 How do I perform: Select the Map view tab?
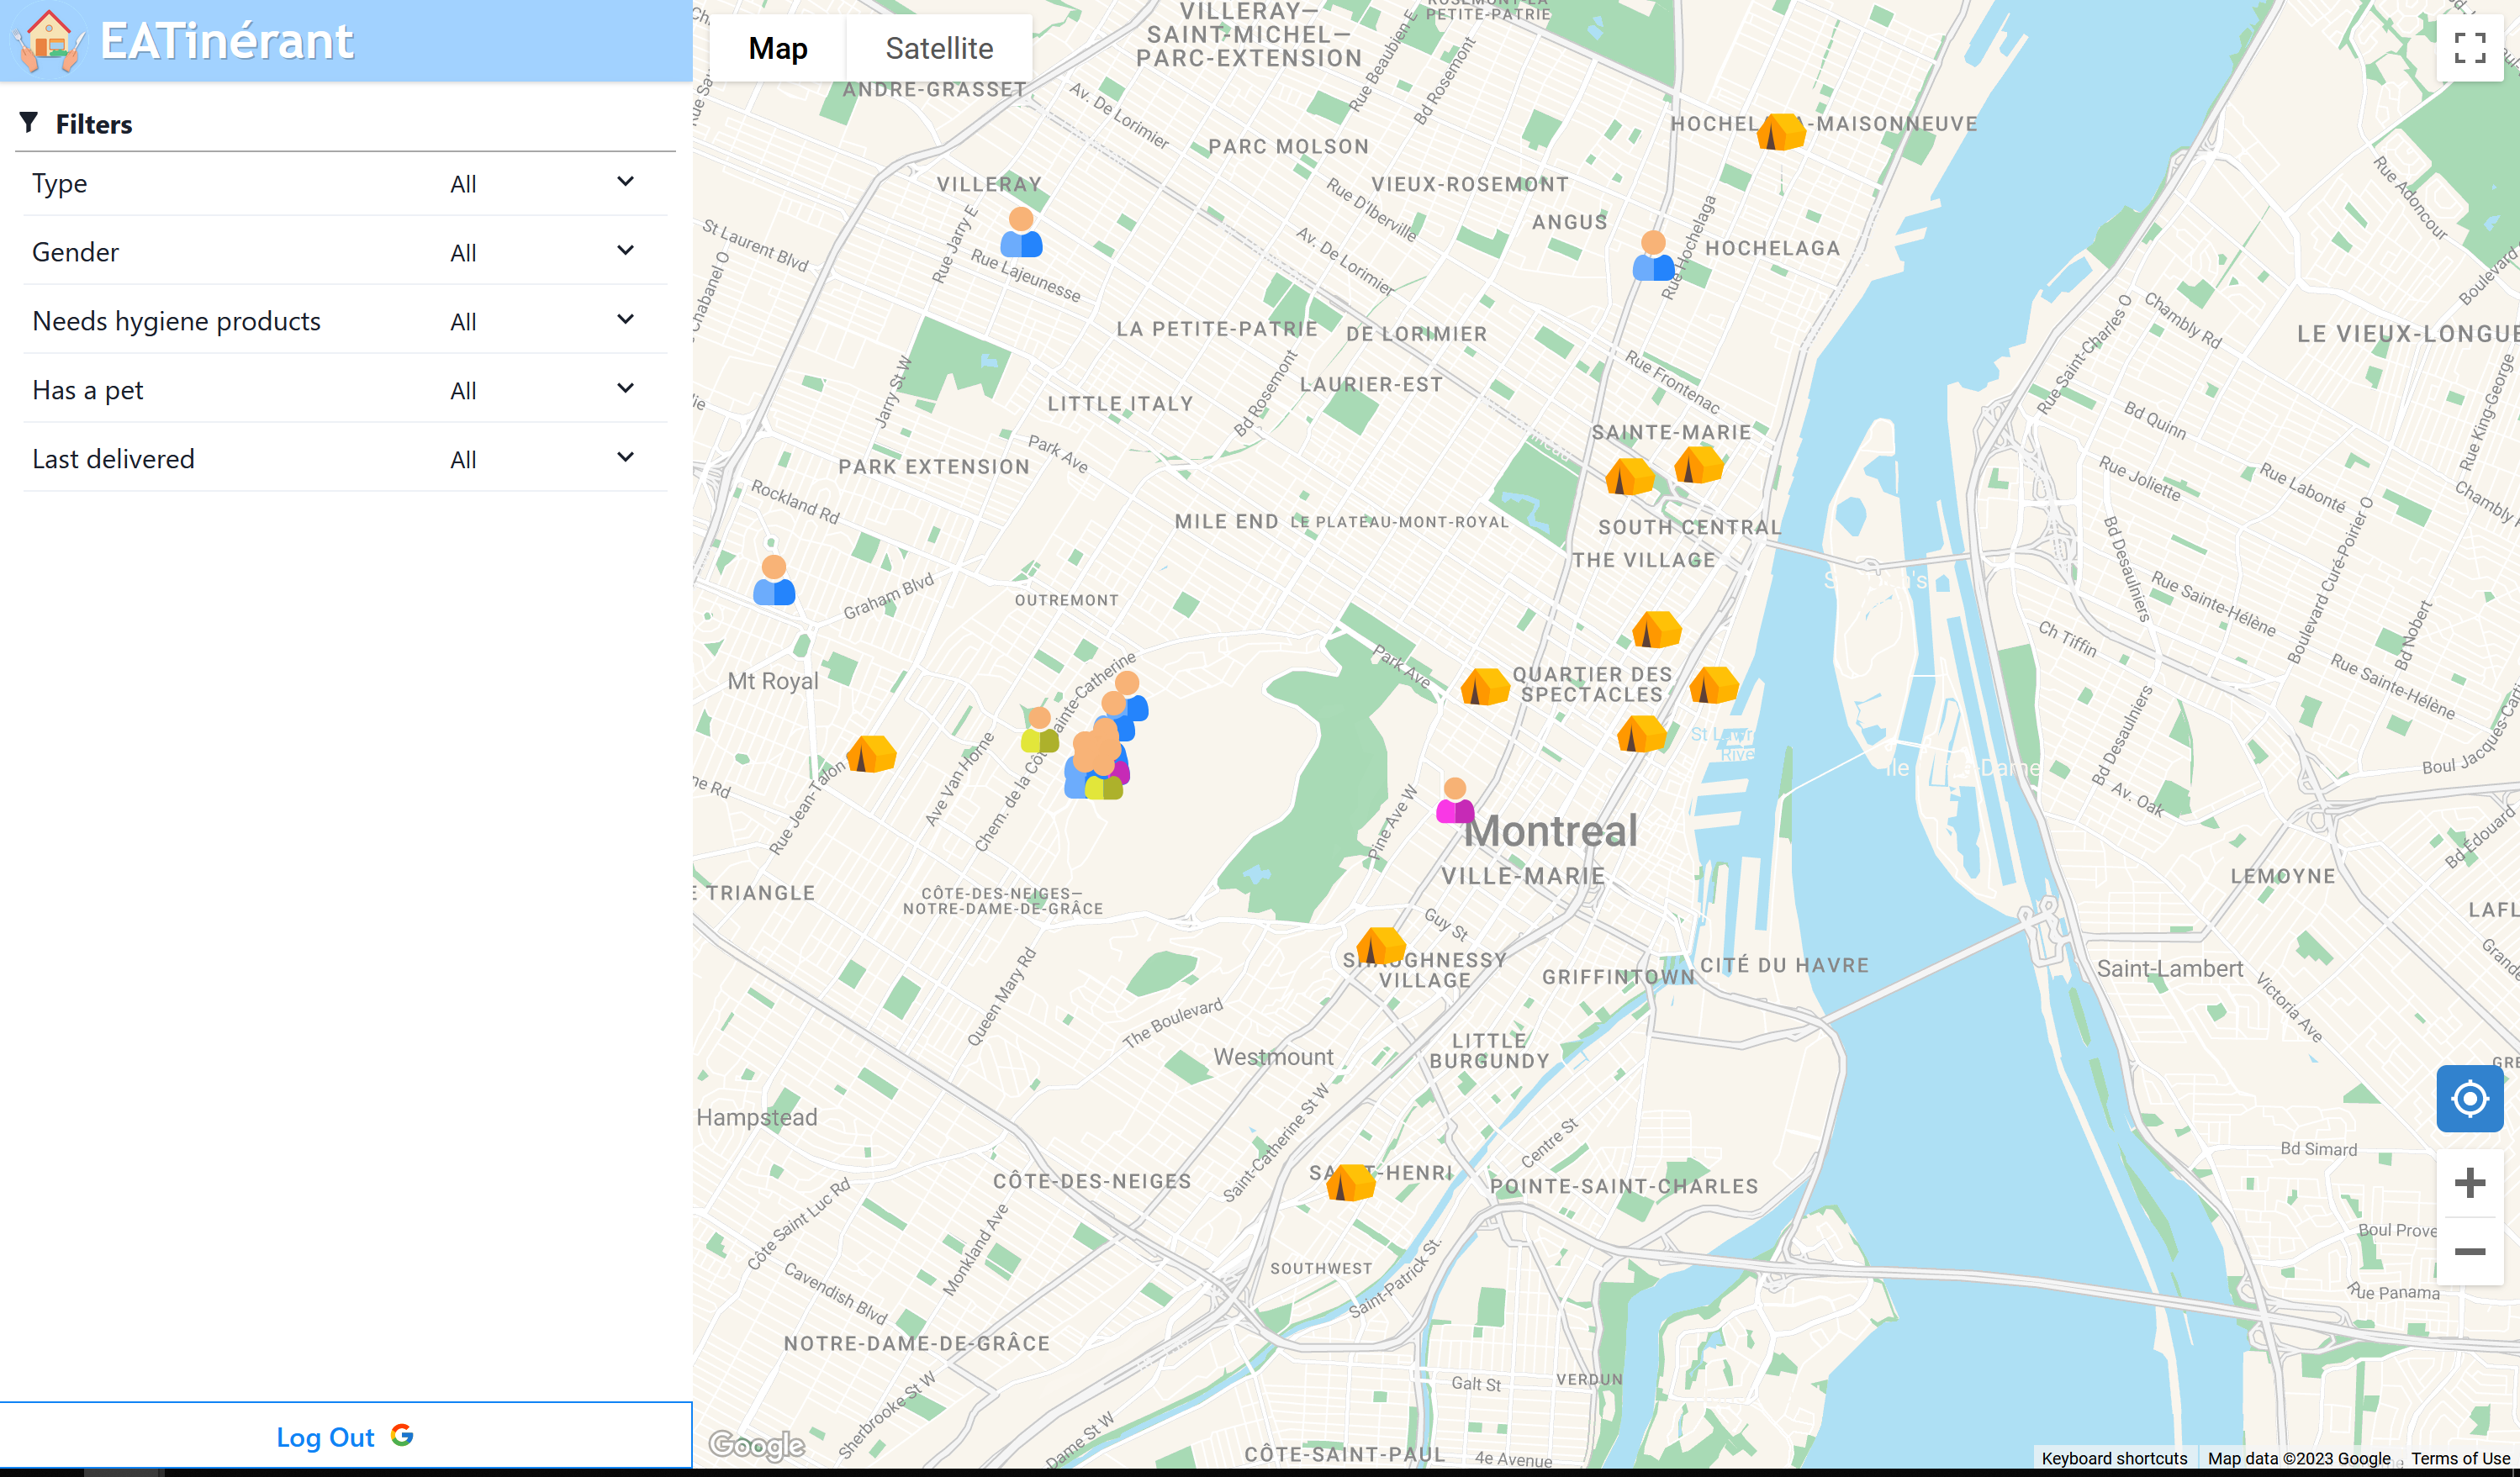(x=777, y=48)
